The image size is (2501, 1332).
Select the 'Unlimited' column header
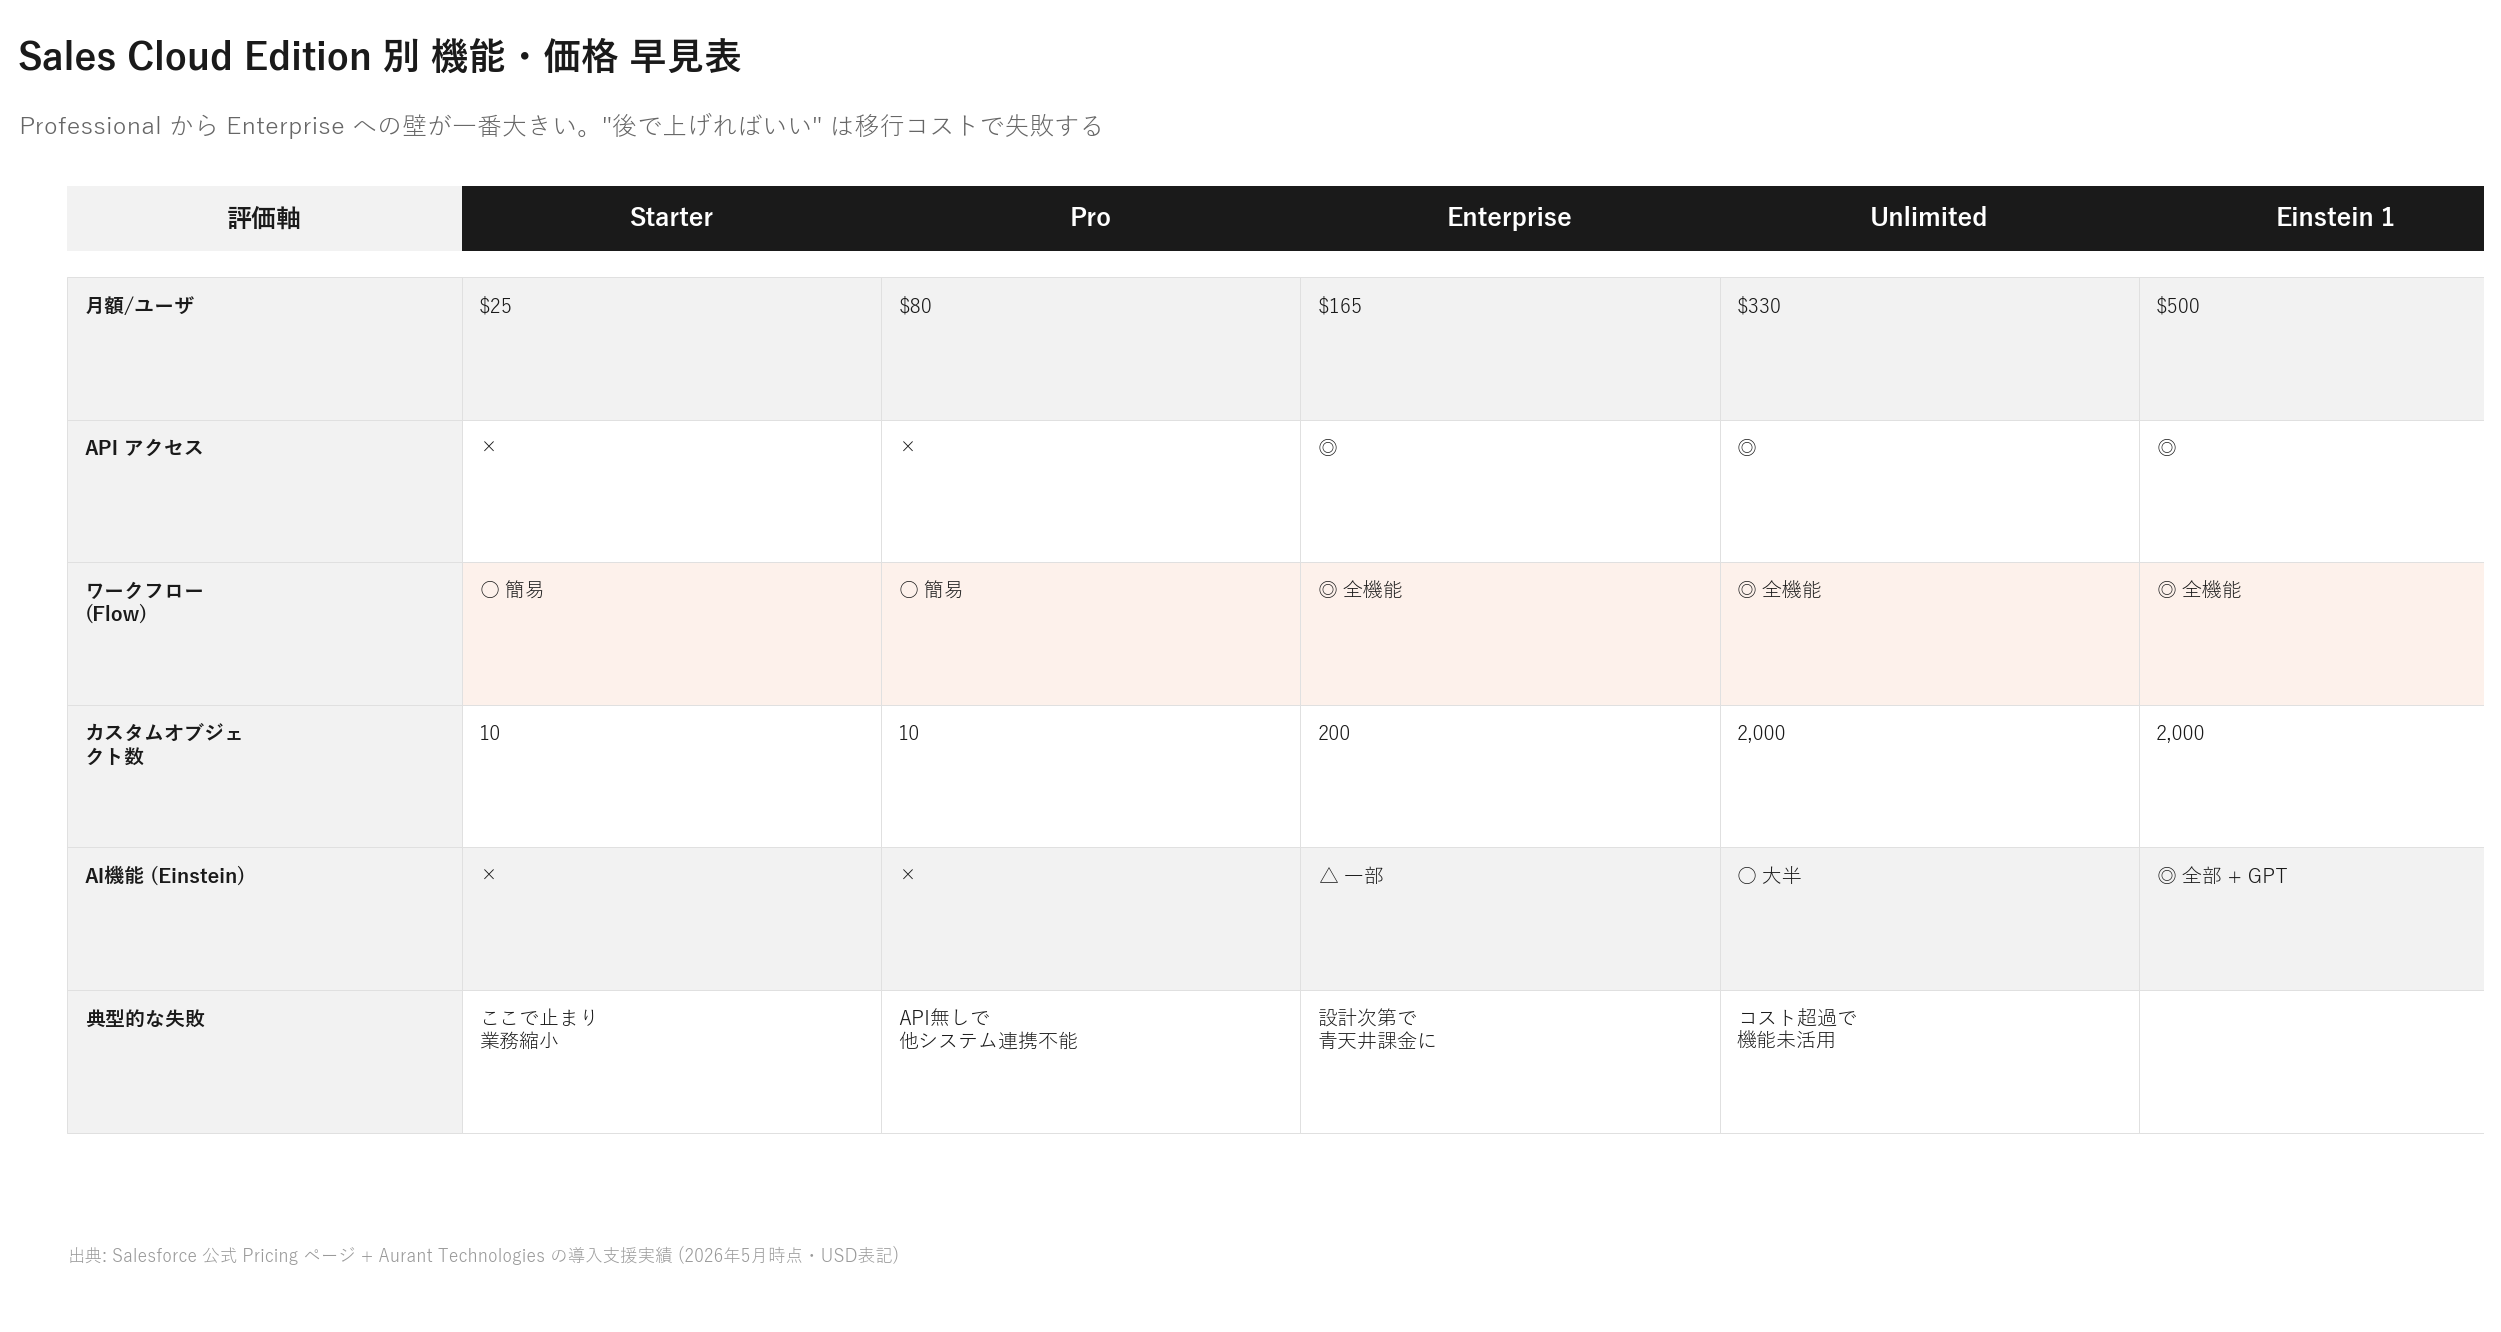click(x=1928, y=218)
